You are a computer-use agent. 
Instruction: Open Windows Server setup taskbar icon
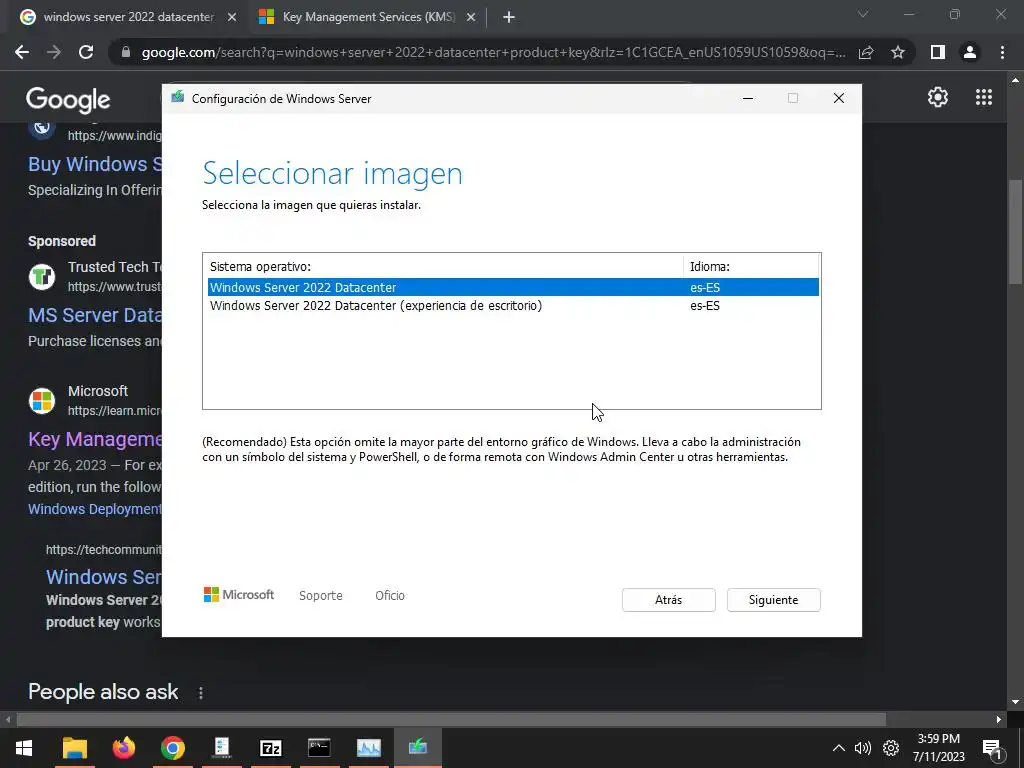coord(417,748)
